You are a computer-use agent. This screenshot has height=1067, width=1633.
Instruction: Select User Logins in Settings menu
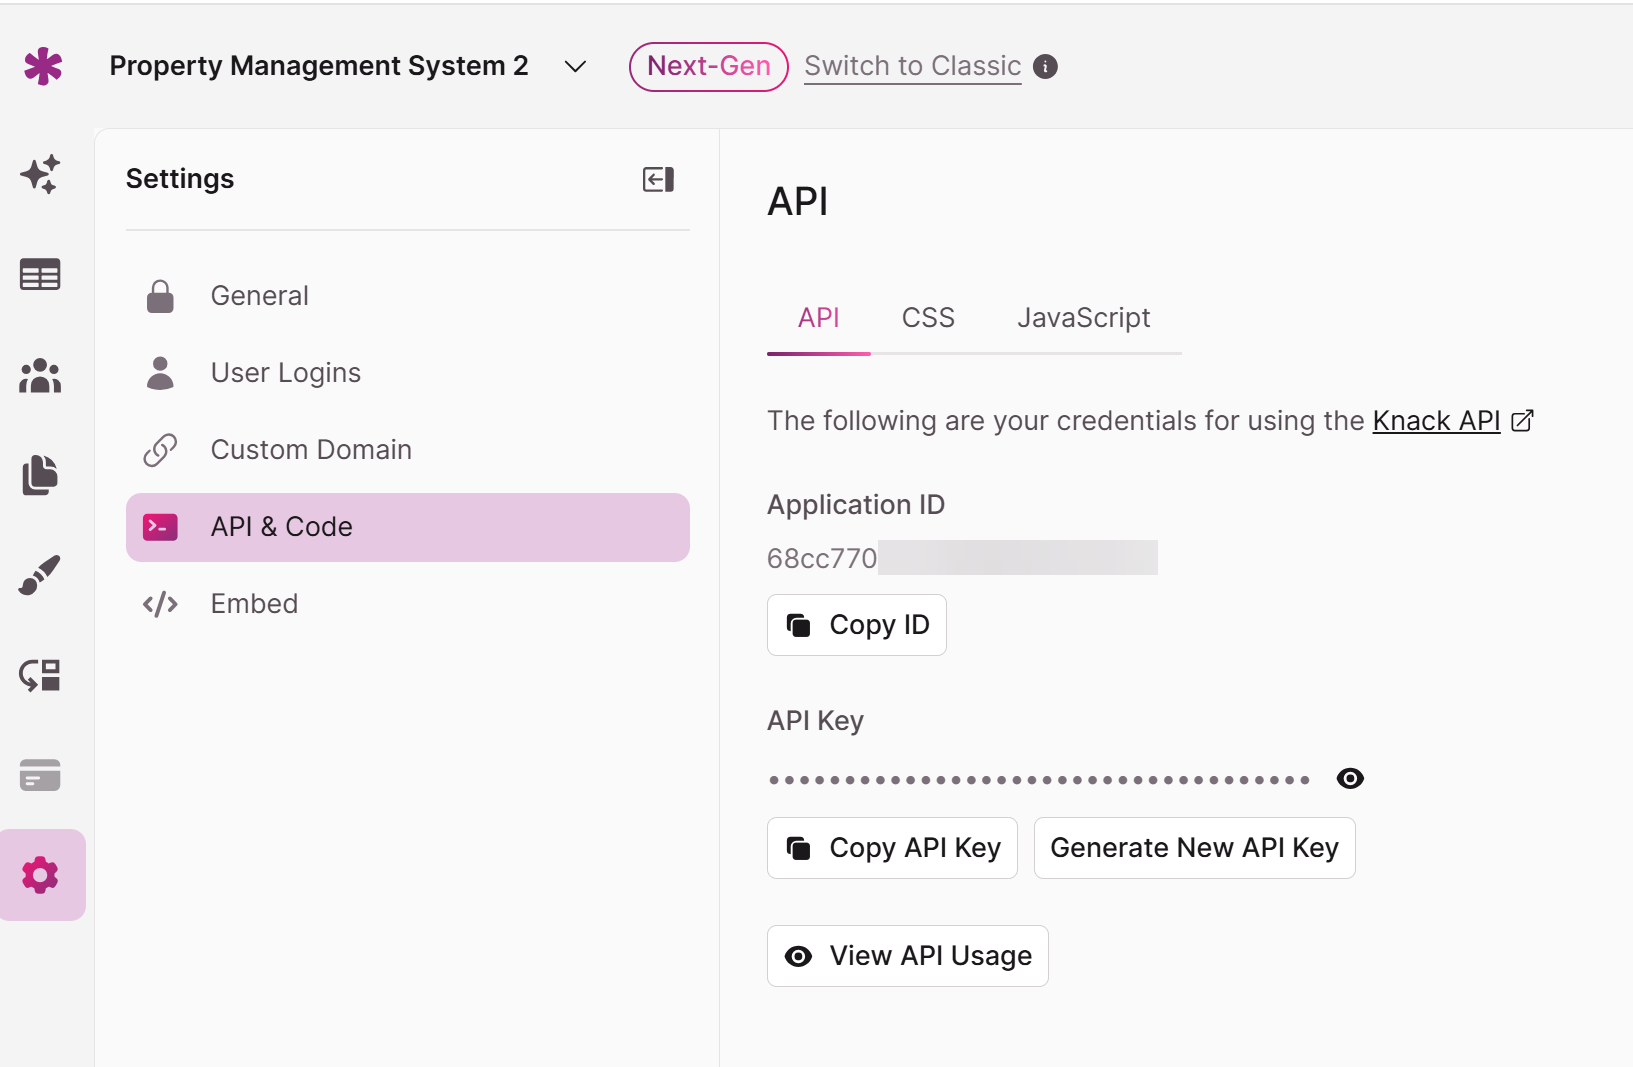pyautogui.click(x=285, y=373)
